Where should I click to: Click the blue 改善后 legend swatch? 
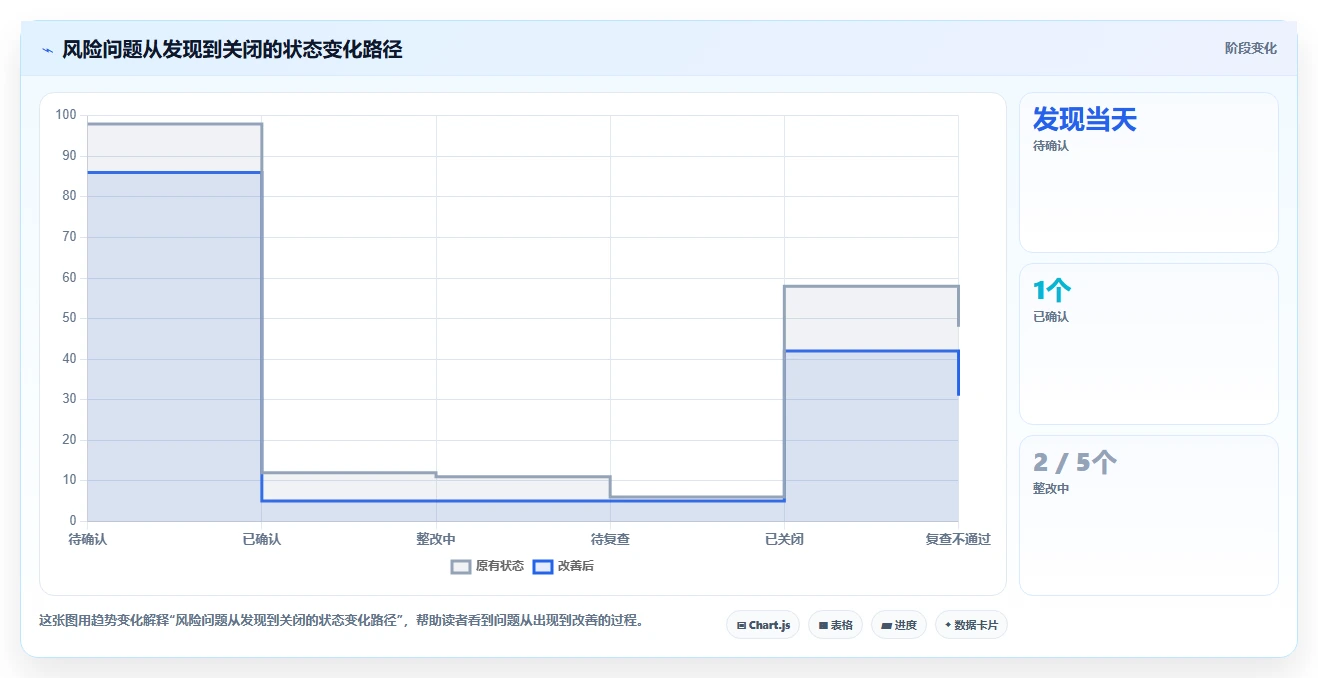click(542, 566)
